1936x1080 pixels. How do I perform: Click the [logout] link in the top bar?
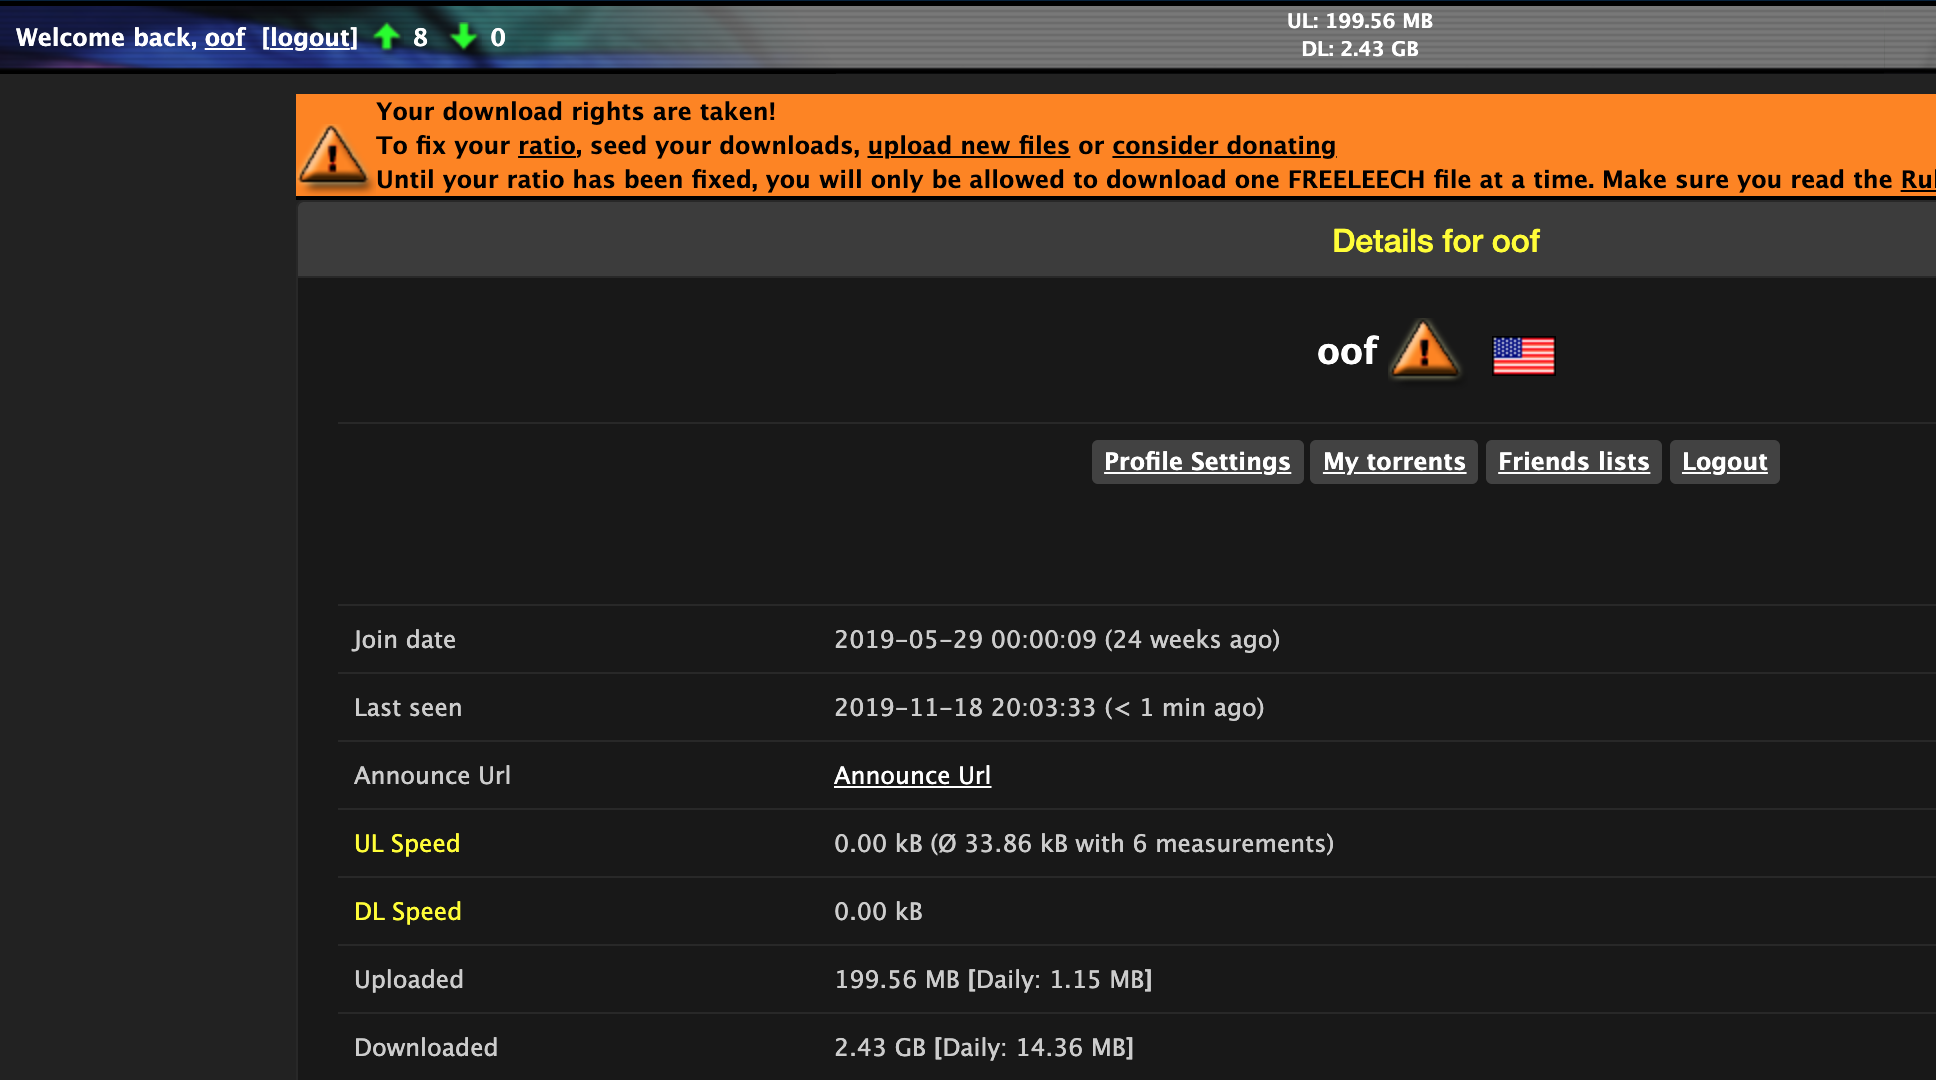308,37
